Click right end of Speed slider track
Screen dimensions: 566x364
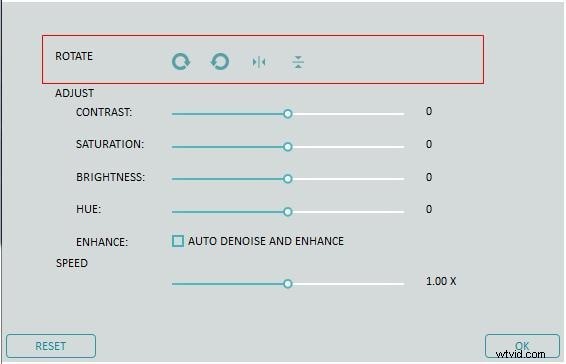coord(402,284)
